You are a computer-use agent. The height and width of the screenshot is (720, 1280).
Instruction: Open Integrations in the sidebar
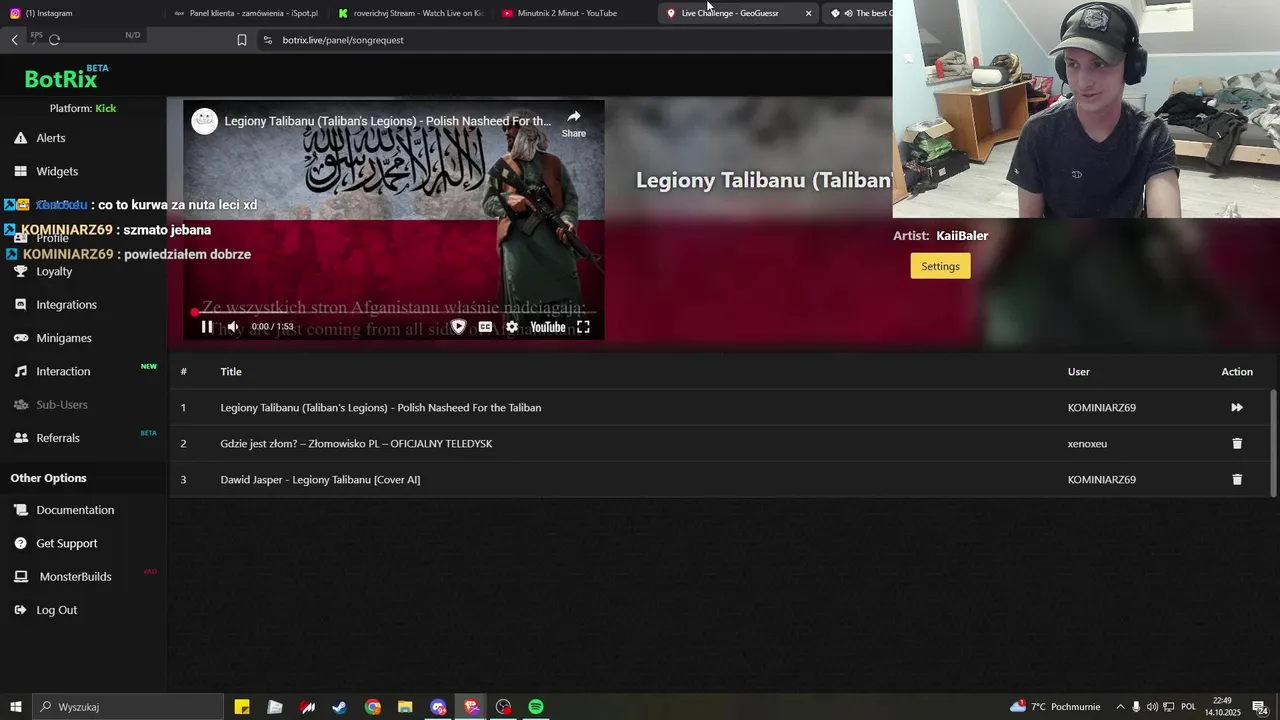click(66, 304)
